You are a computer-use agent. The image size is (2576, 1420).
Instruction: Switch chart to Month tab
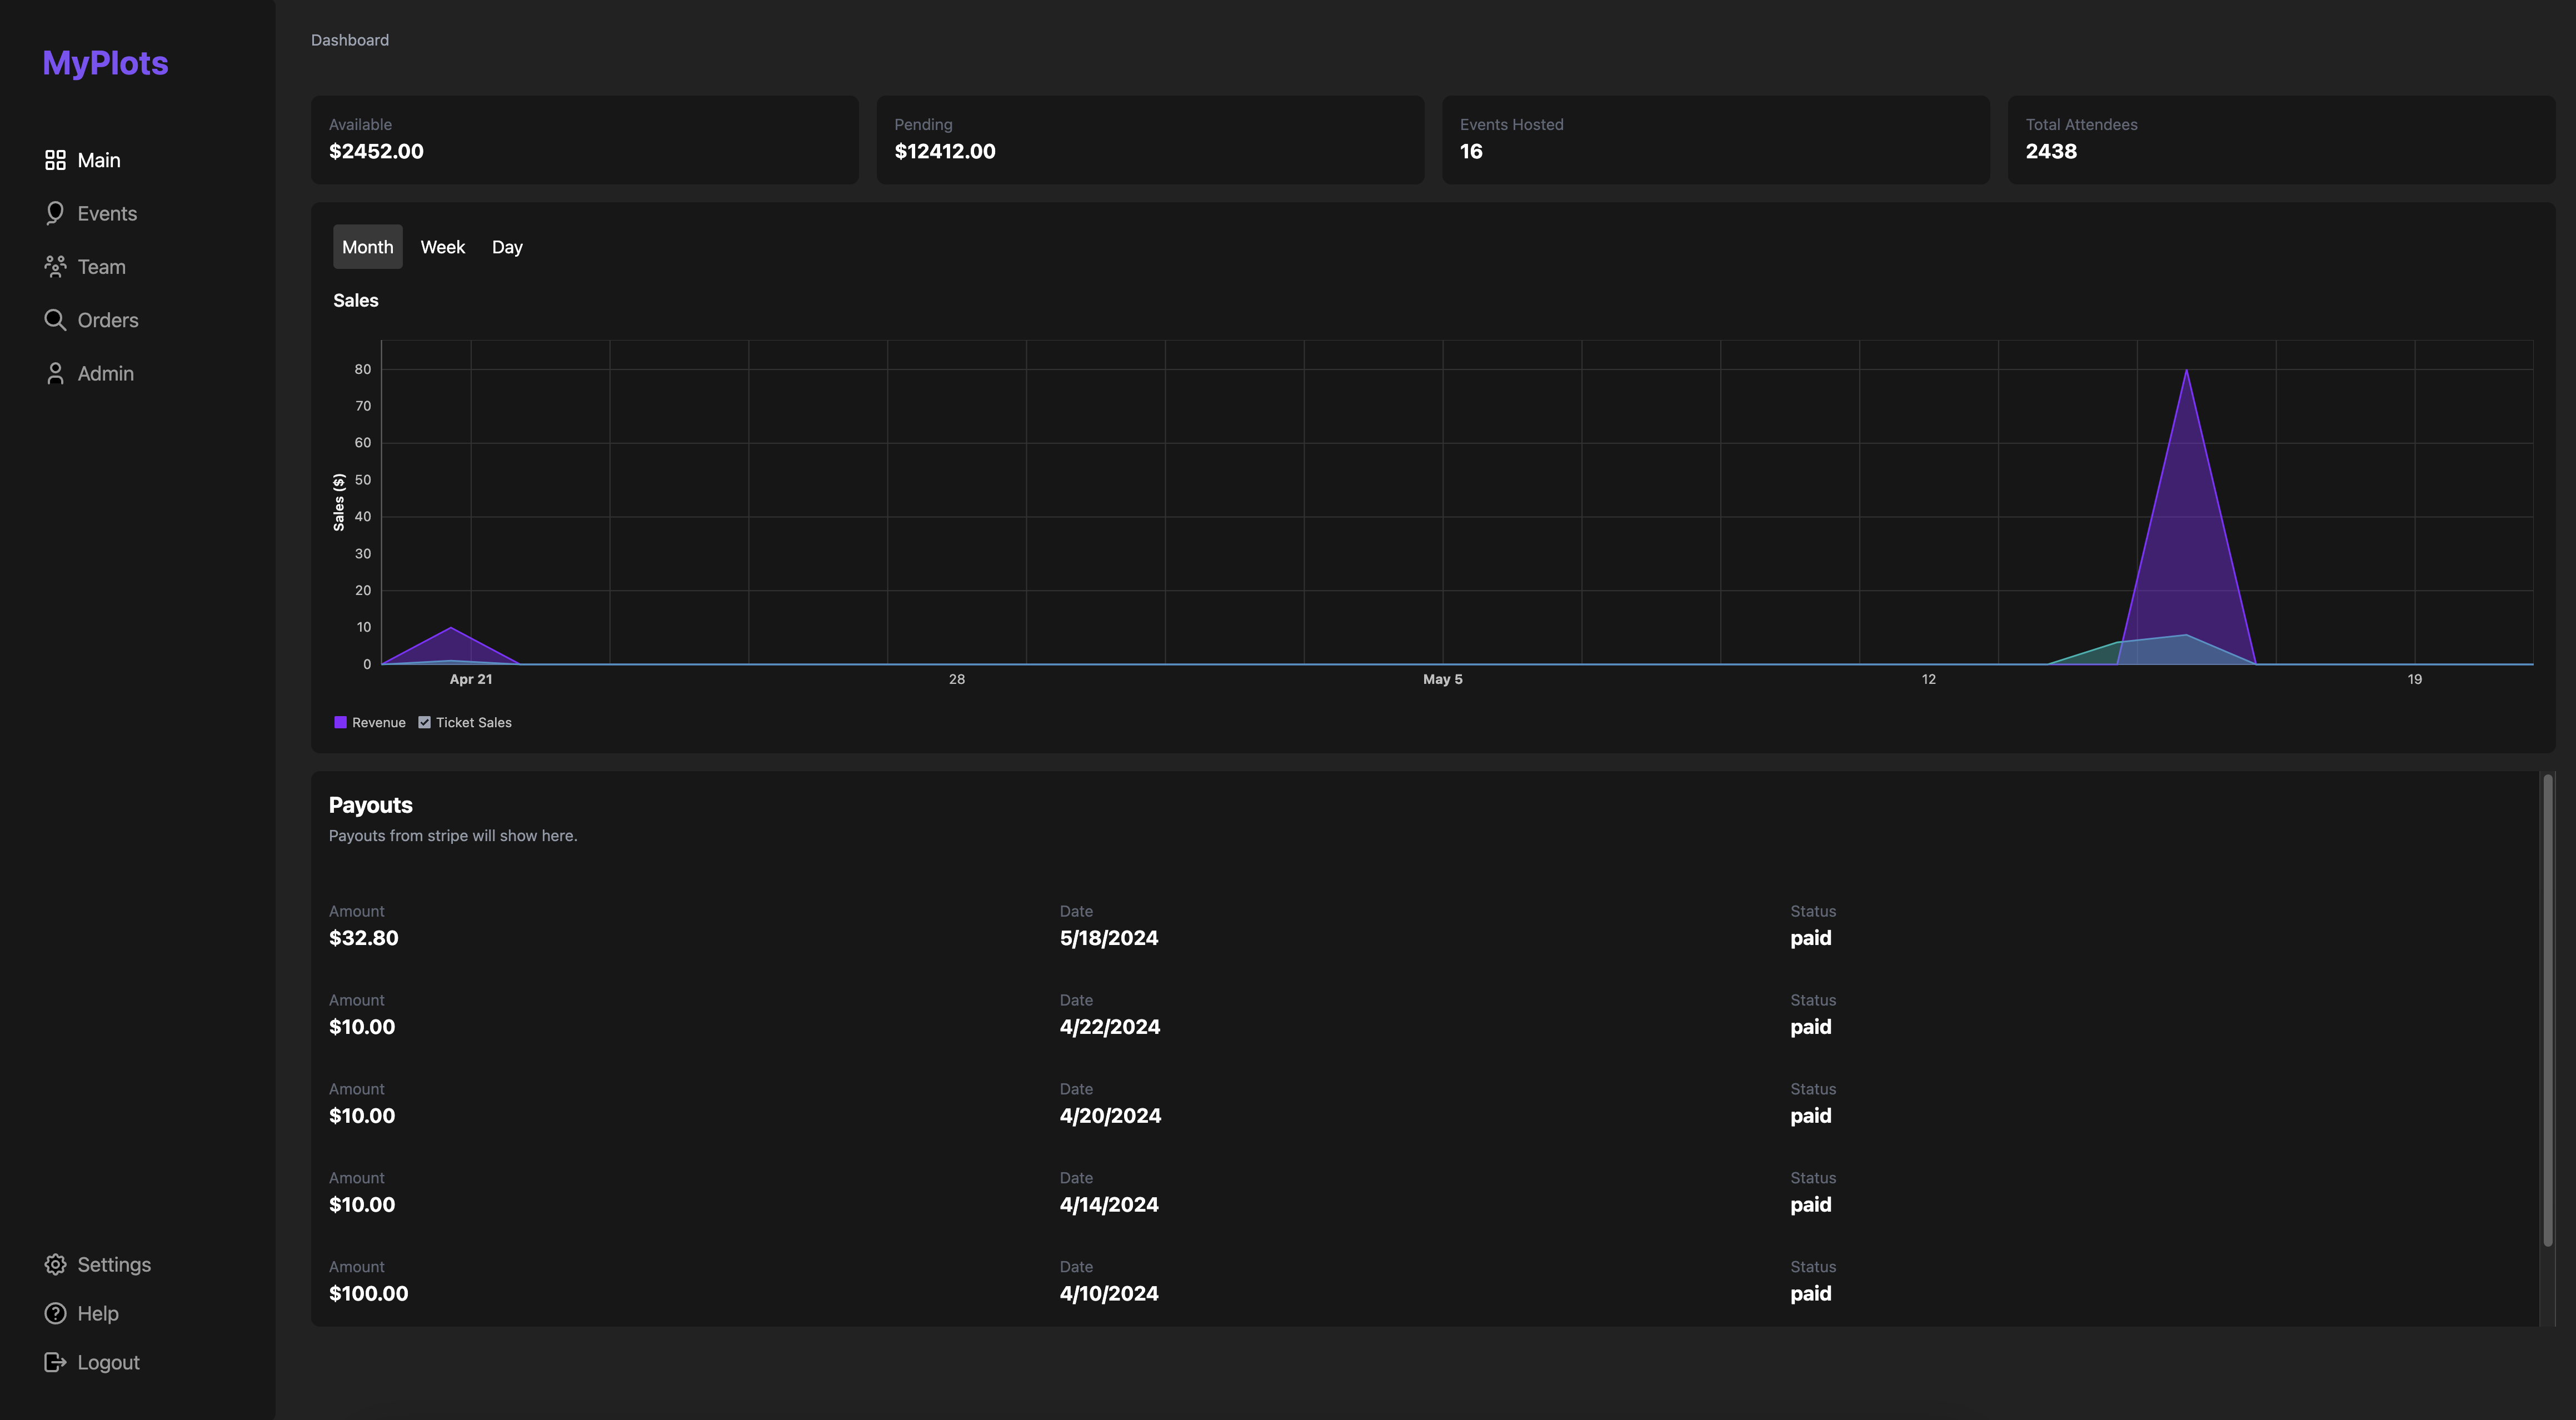[x=368, y=247]
